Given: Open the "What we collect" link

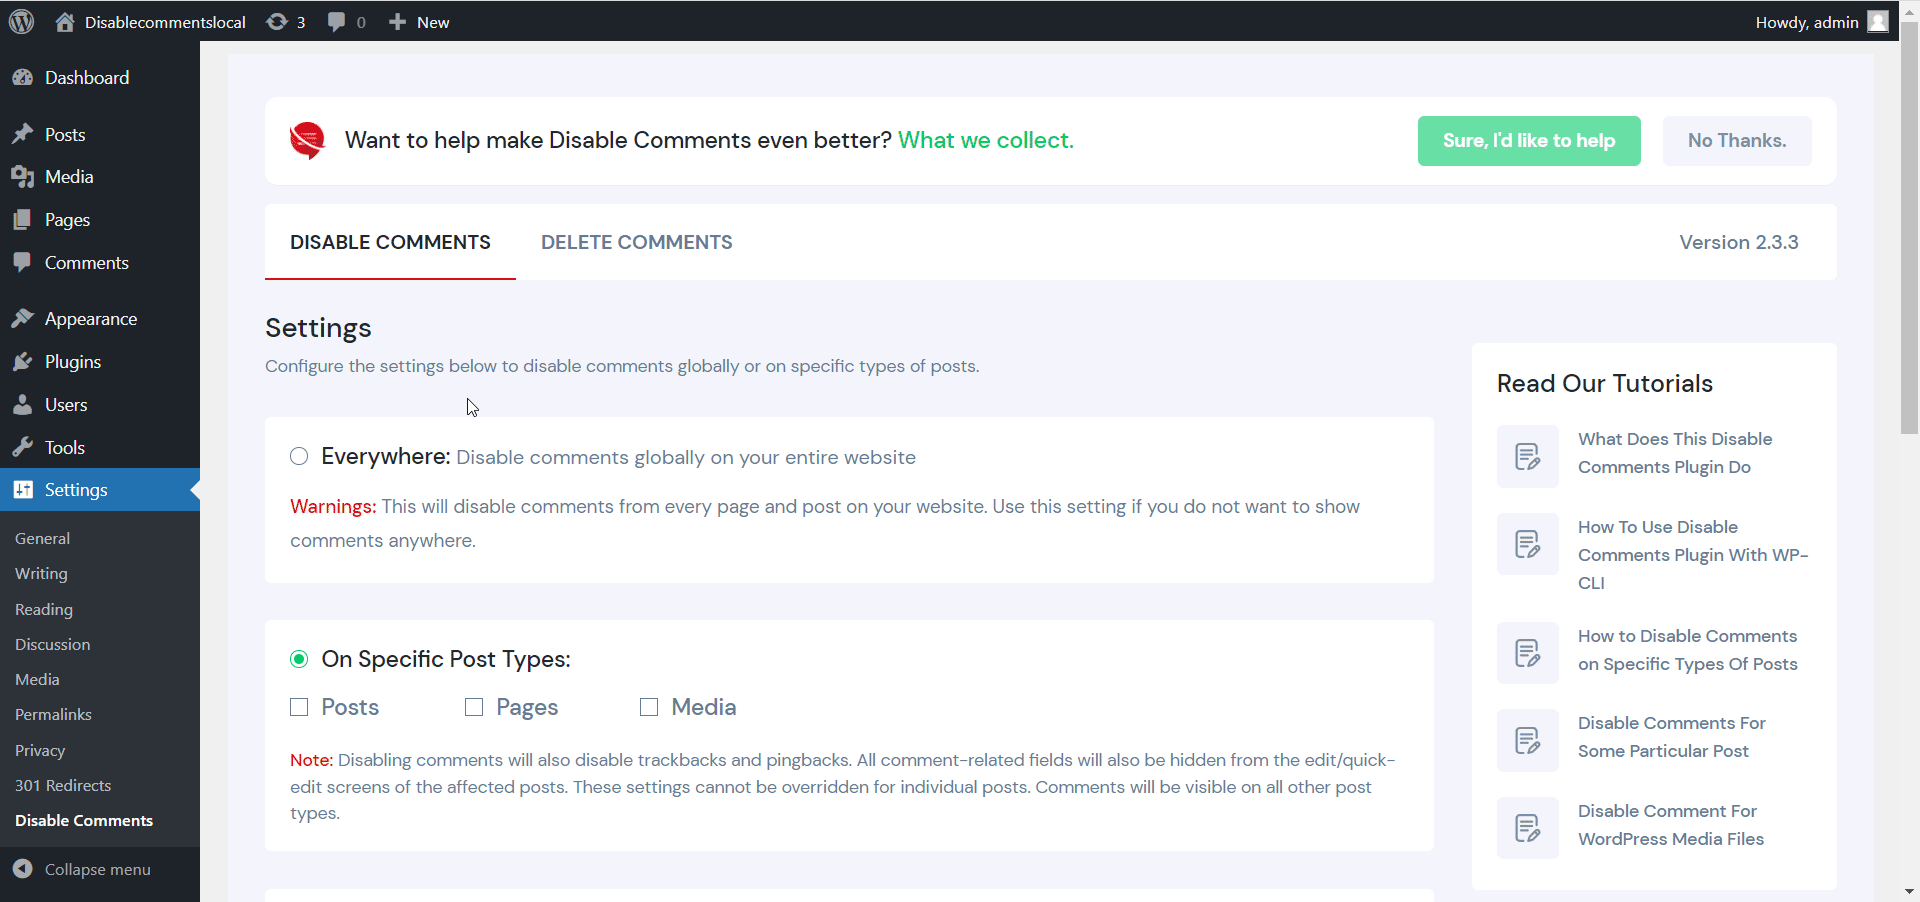Looking at the screenshot, I should pyautogui.click(x=985, y=141).
